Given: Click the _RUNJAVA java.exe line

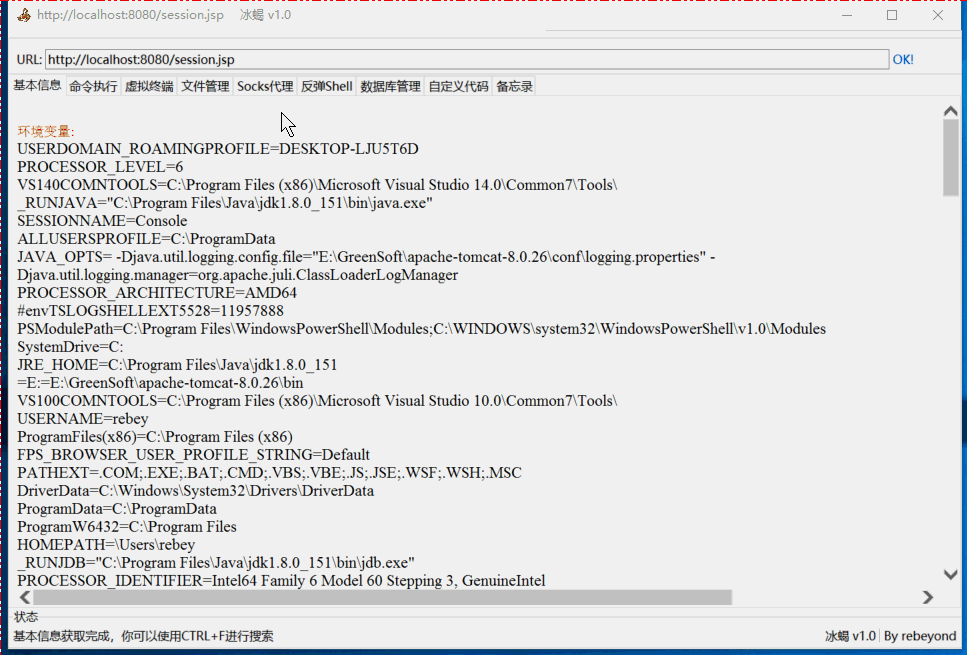Looking at the screenshot, I should click(225, 203).
